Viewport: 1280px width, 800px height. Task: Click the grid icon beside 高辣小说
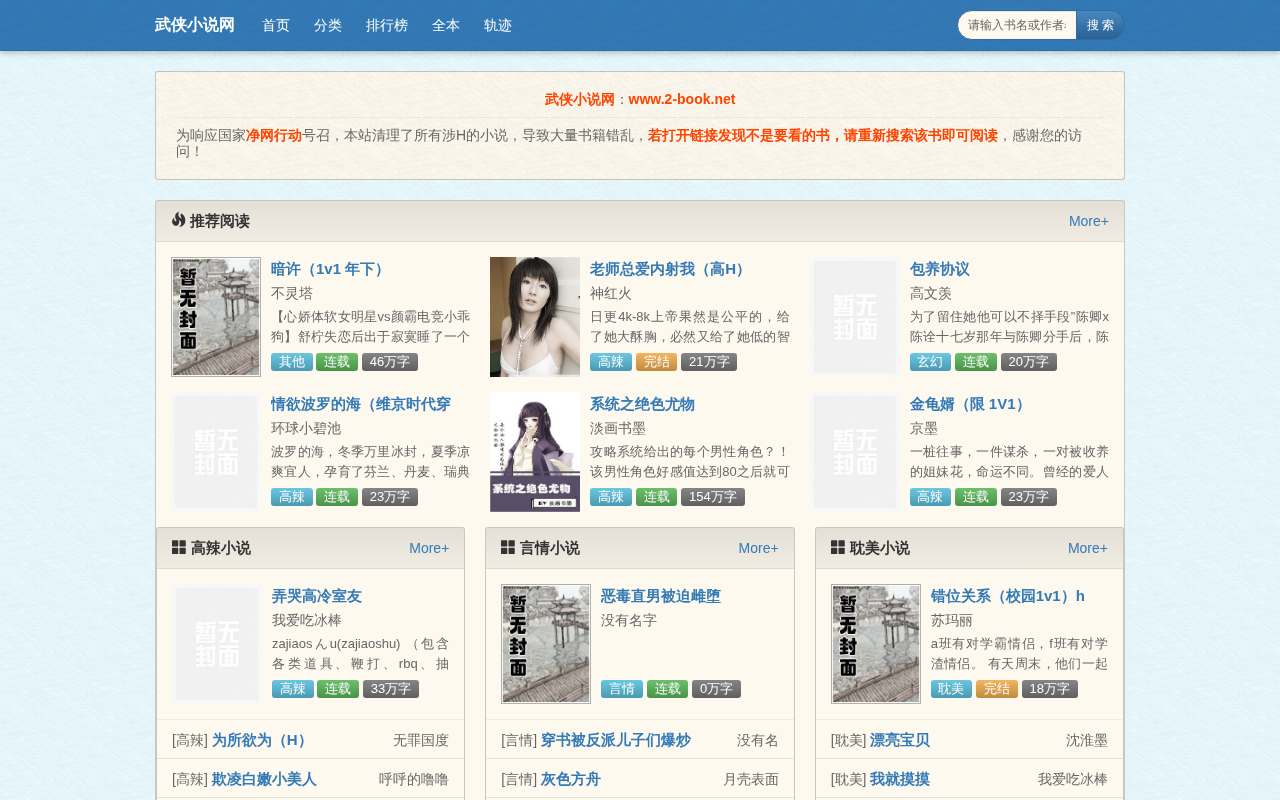click(179, 547)
